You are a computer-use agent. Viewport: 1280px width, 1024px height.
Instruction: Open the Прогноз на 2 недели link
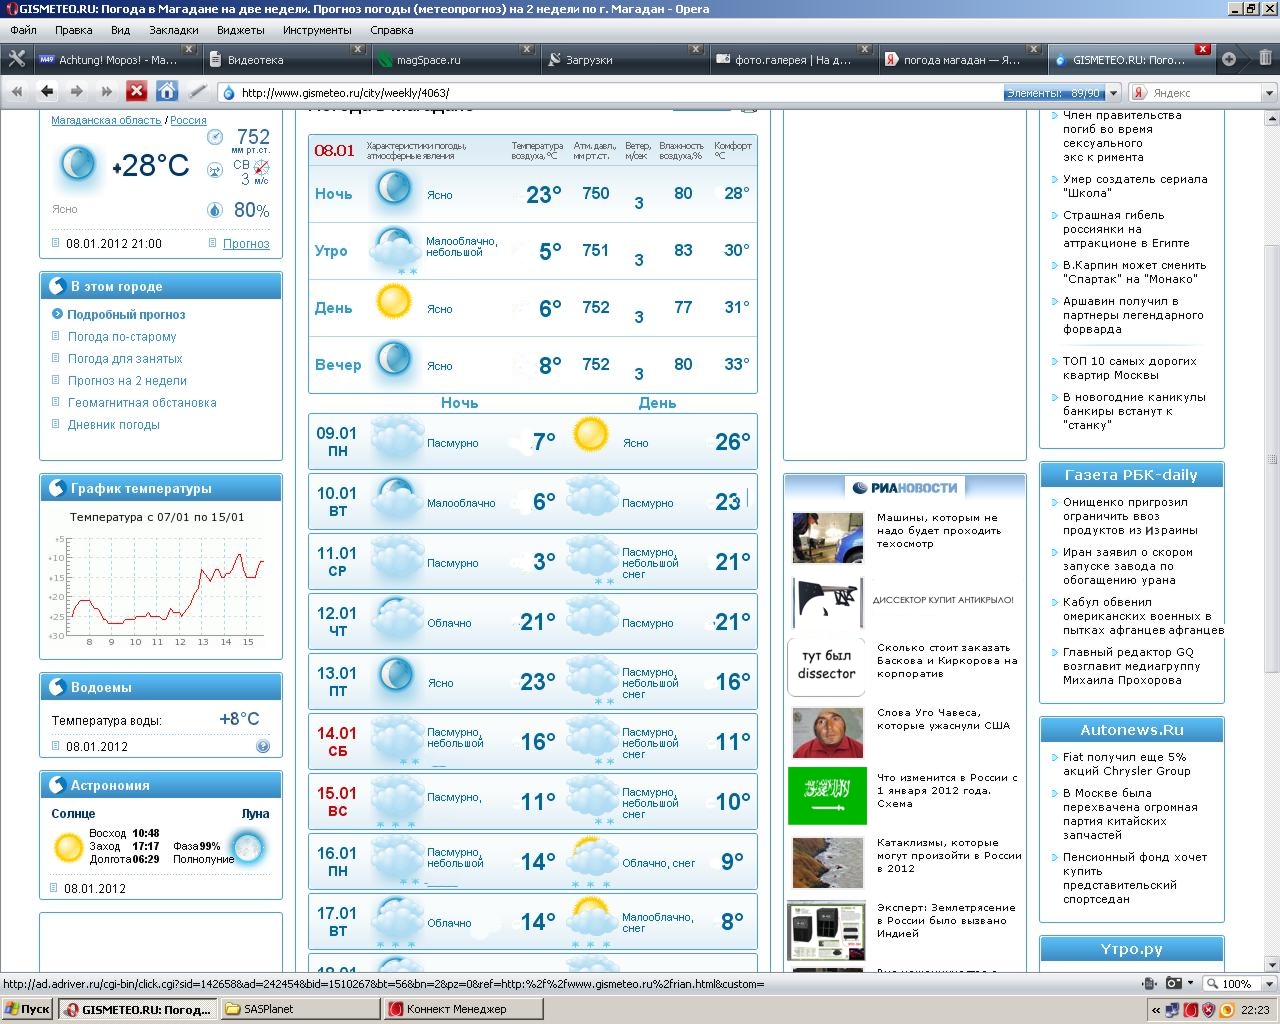(x=127, y=381)
